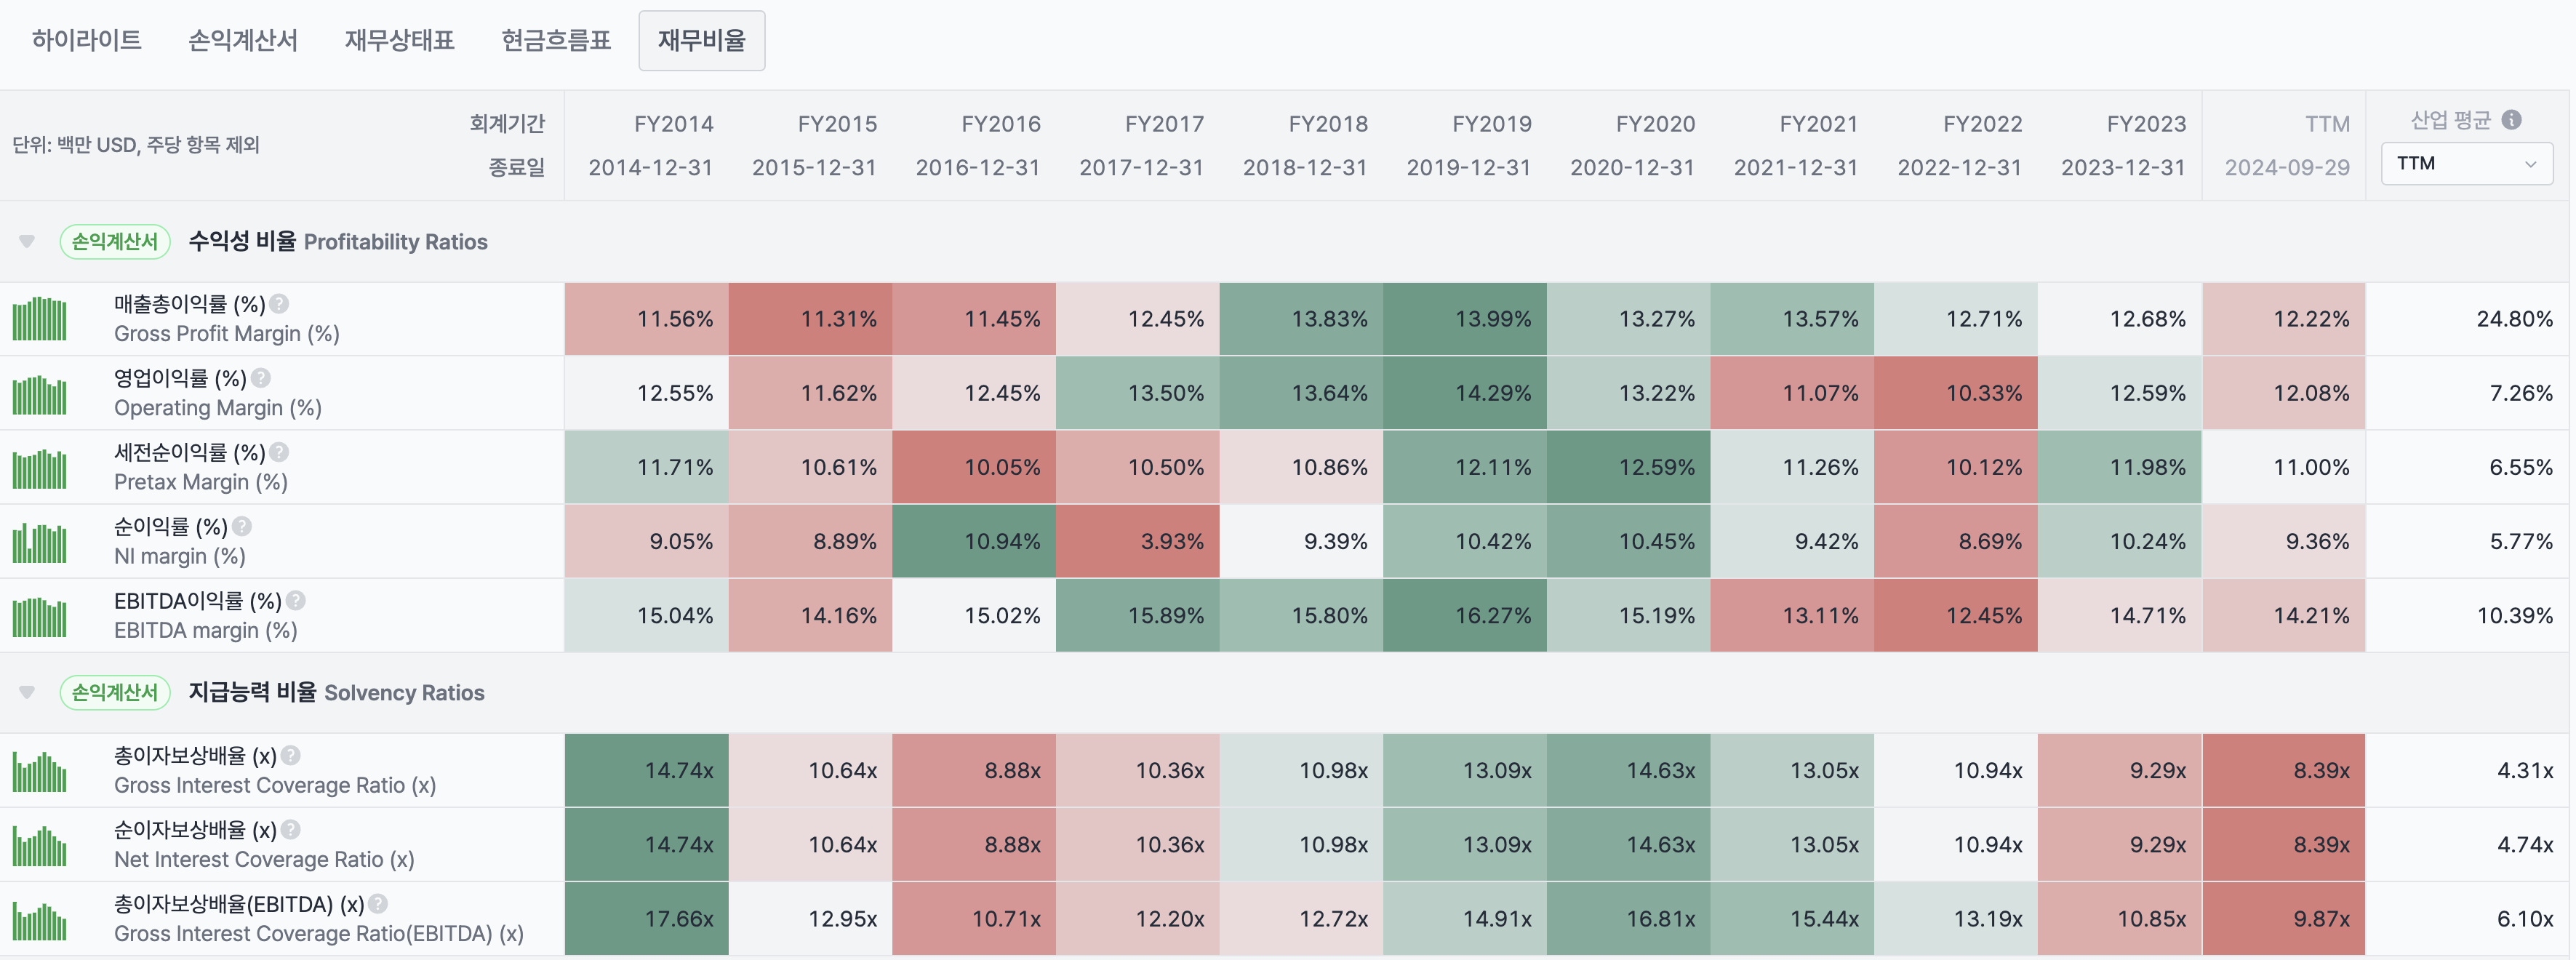Click the NI margin mini bar chart icon
2576x960 pixels.
(x=40, y=542)
